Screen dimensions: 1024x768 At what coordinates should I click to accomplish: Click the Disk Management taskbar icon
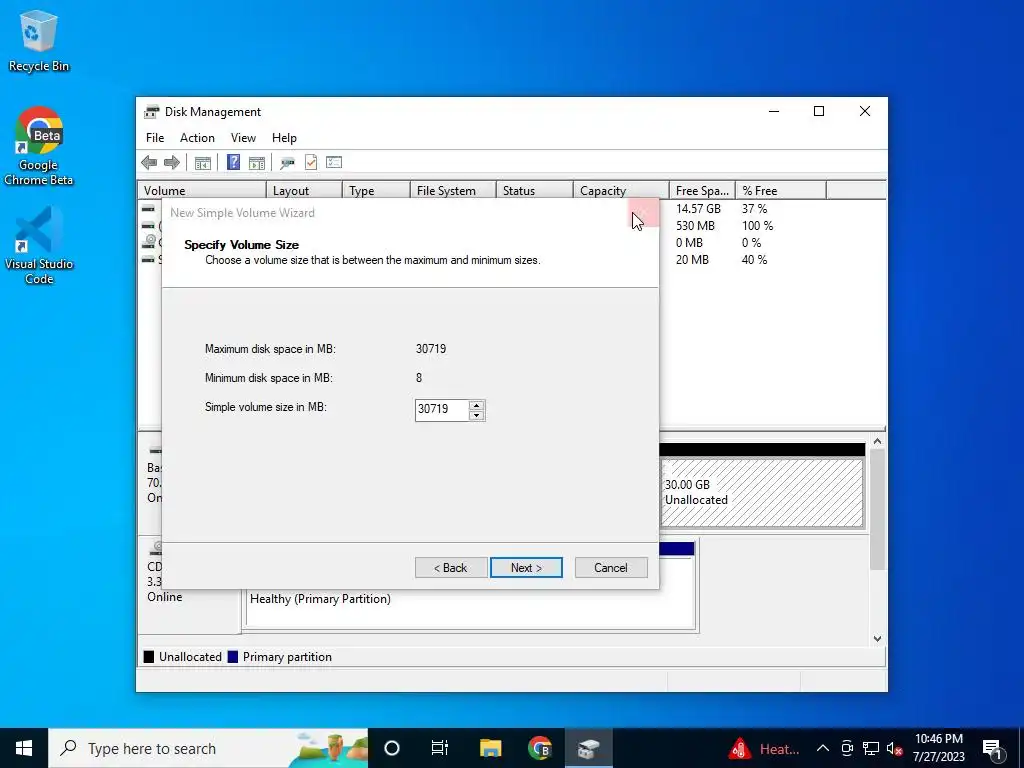[588, 748]
